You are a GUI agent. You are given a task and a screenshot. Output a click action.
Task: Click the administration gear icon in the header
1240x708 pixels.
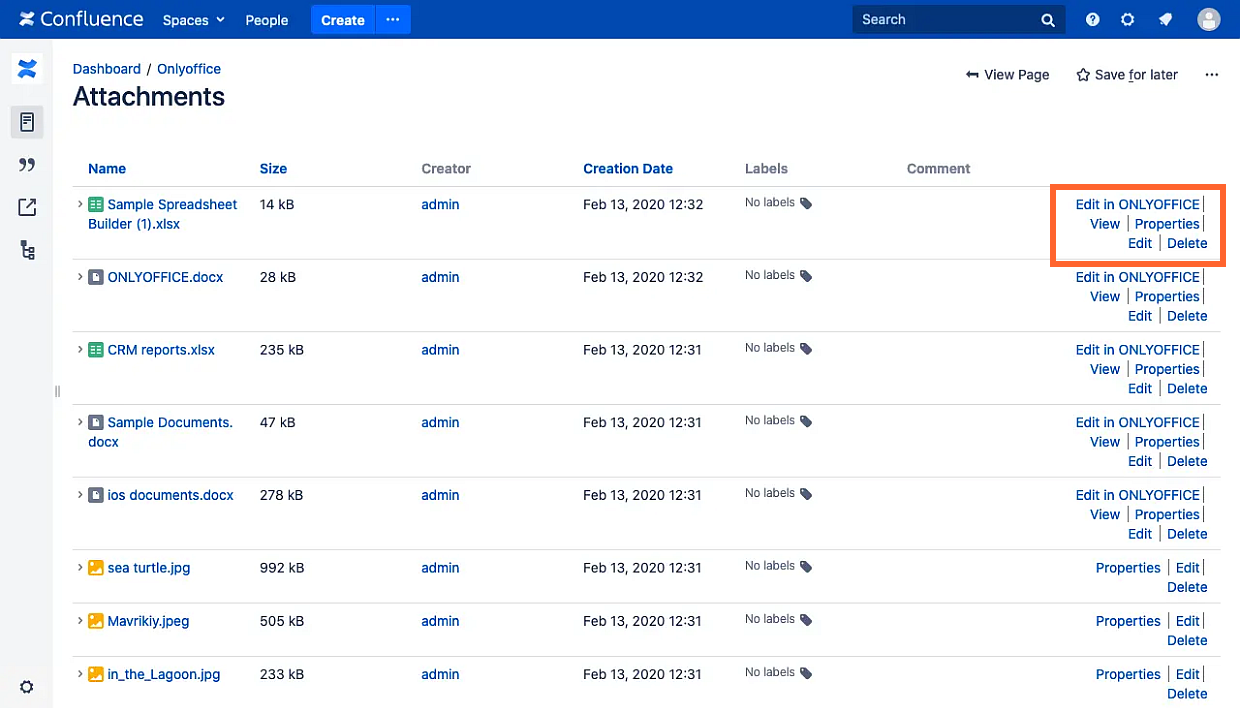click(x=1127, y=20)
